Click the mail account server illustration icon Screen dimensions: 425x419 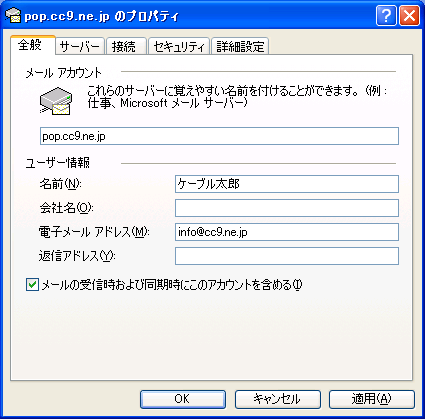pos(56,101)
